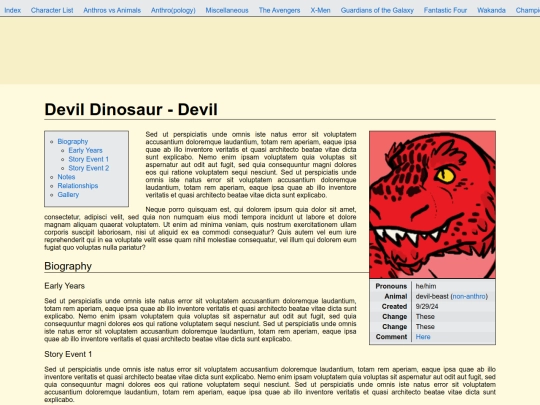Jump to Early Years in contents box

point(85,150)
